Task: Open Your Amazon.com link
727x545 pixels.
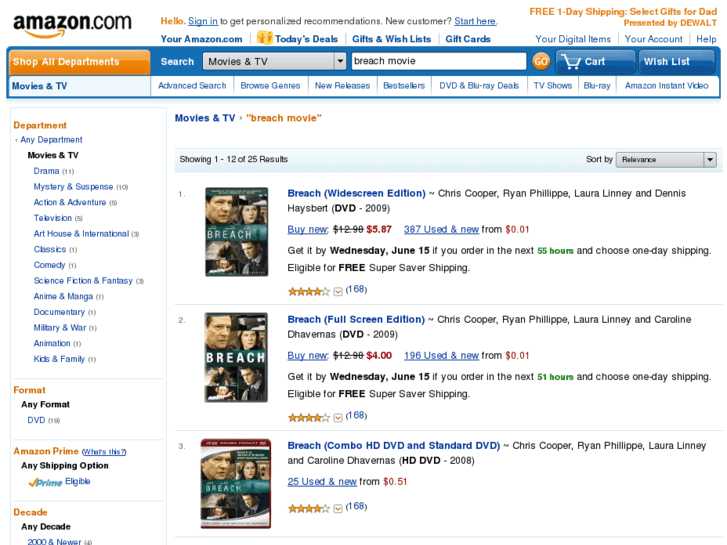Action: point(201,39)
